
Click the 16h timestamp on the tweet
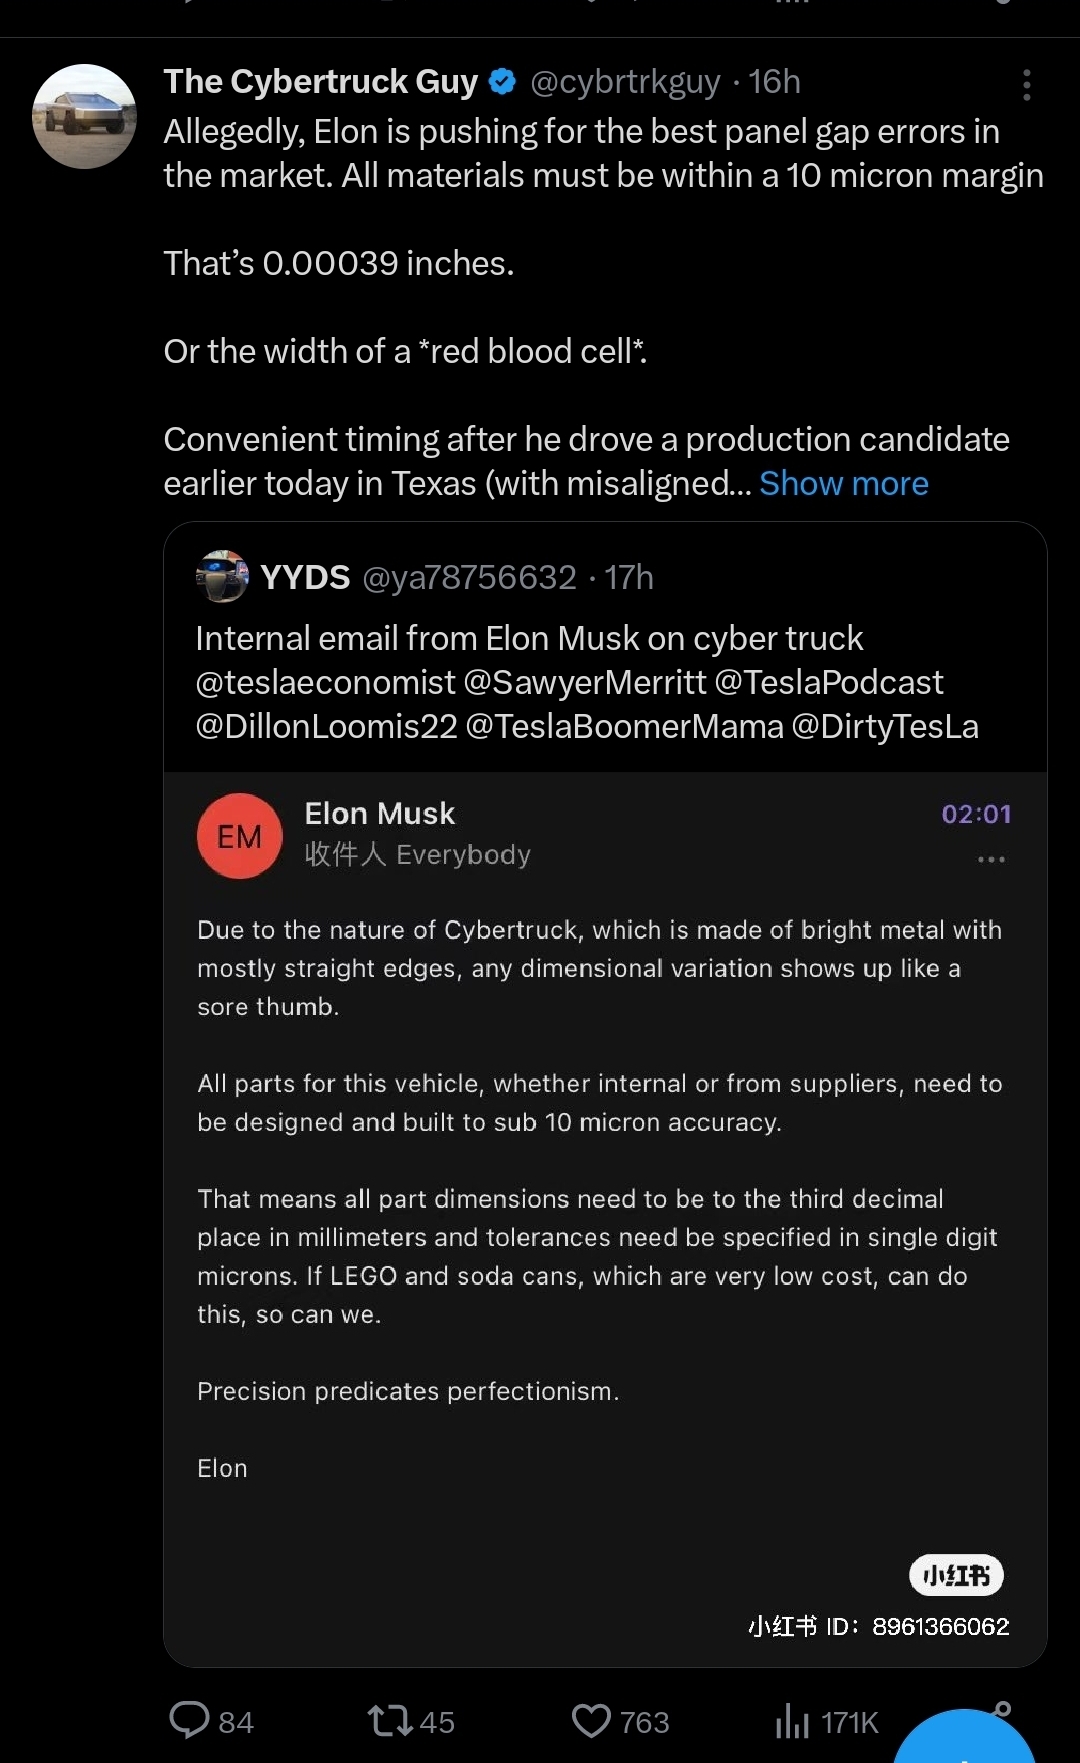[x=775, y=82]
